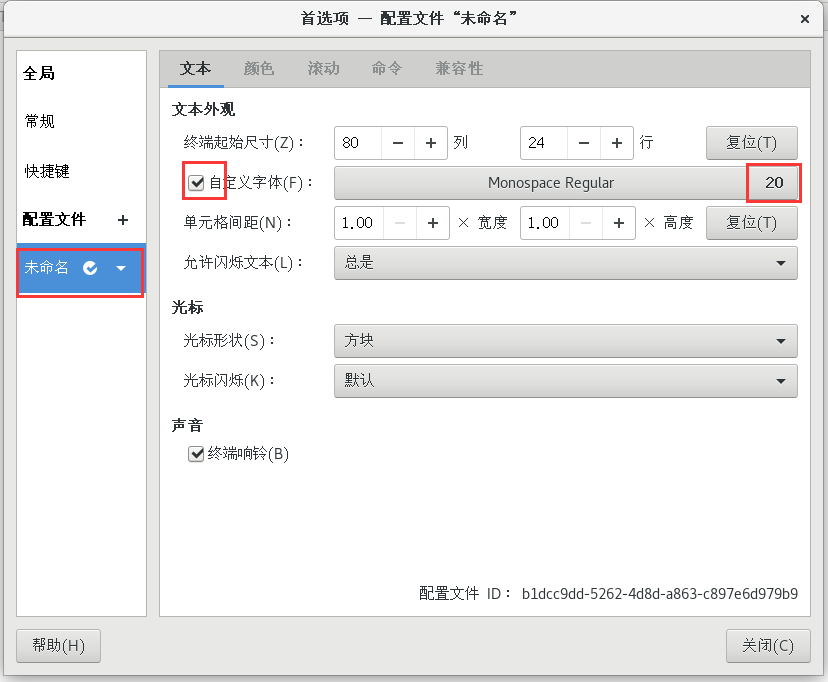The image size is (828, 682).
Task: Increase cell height spacing with the plus button
Action: [619, 223]
